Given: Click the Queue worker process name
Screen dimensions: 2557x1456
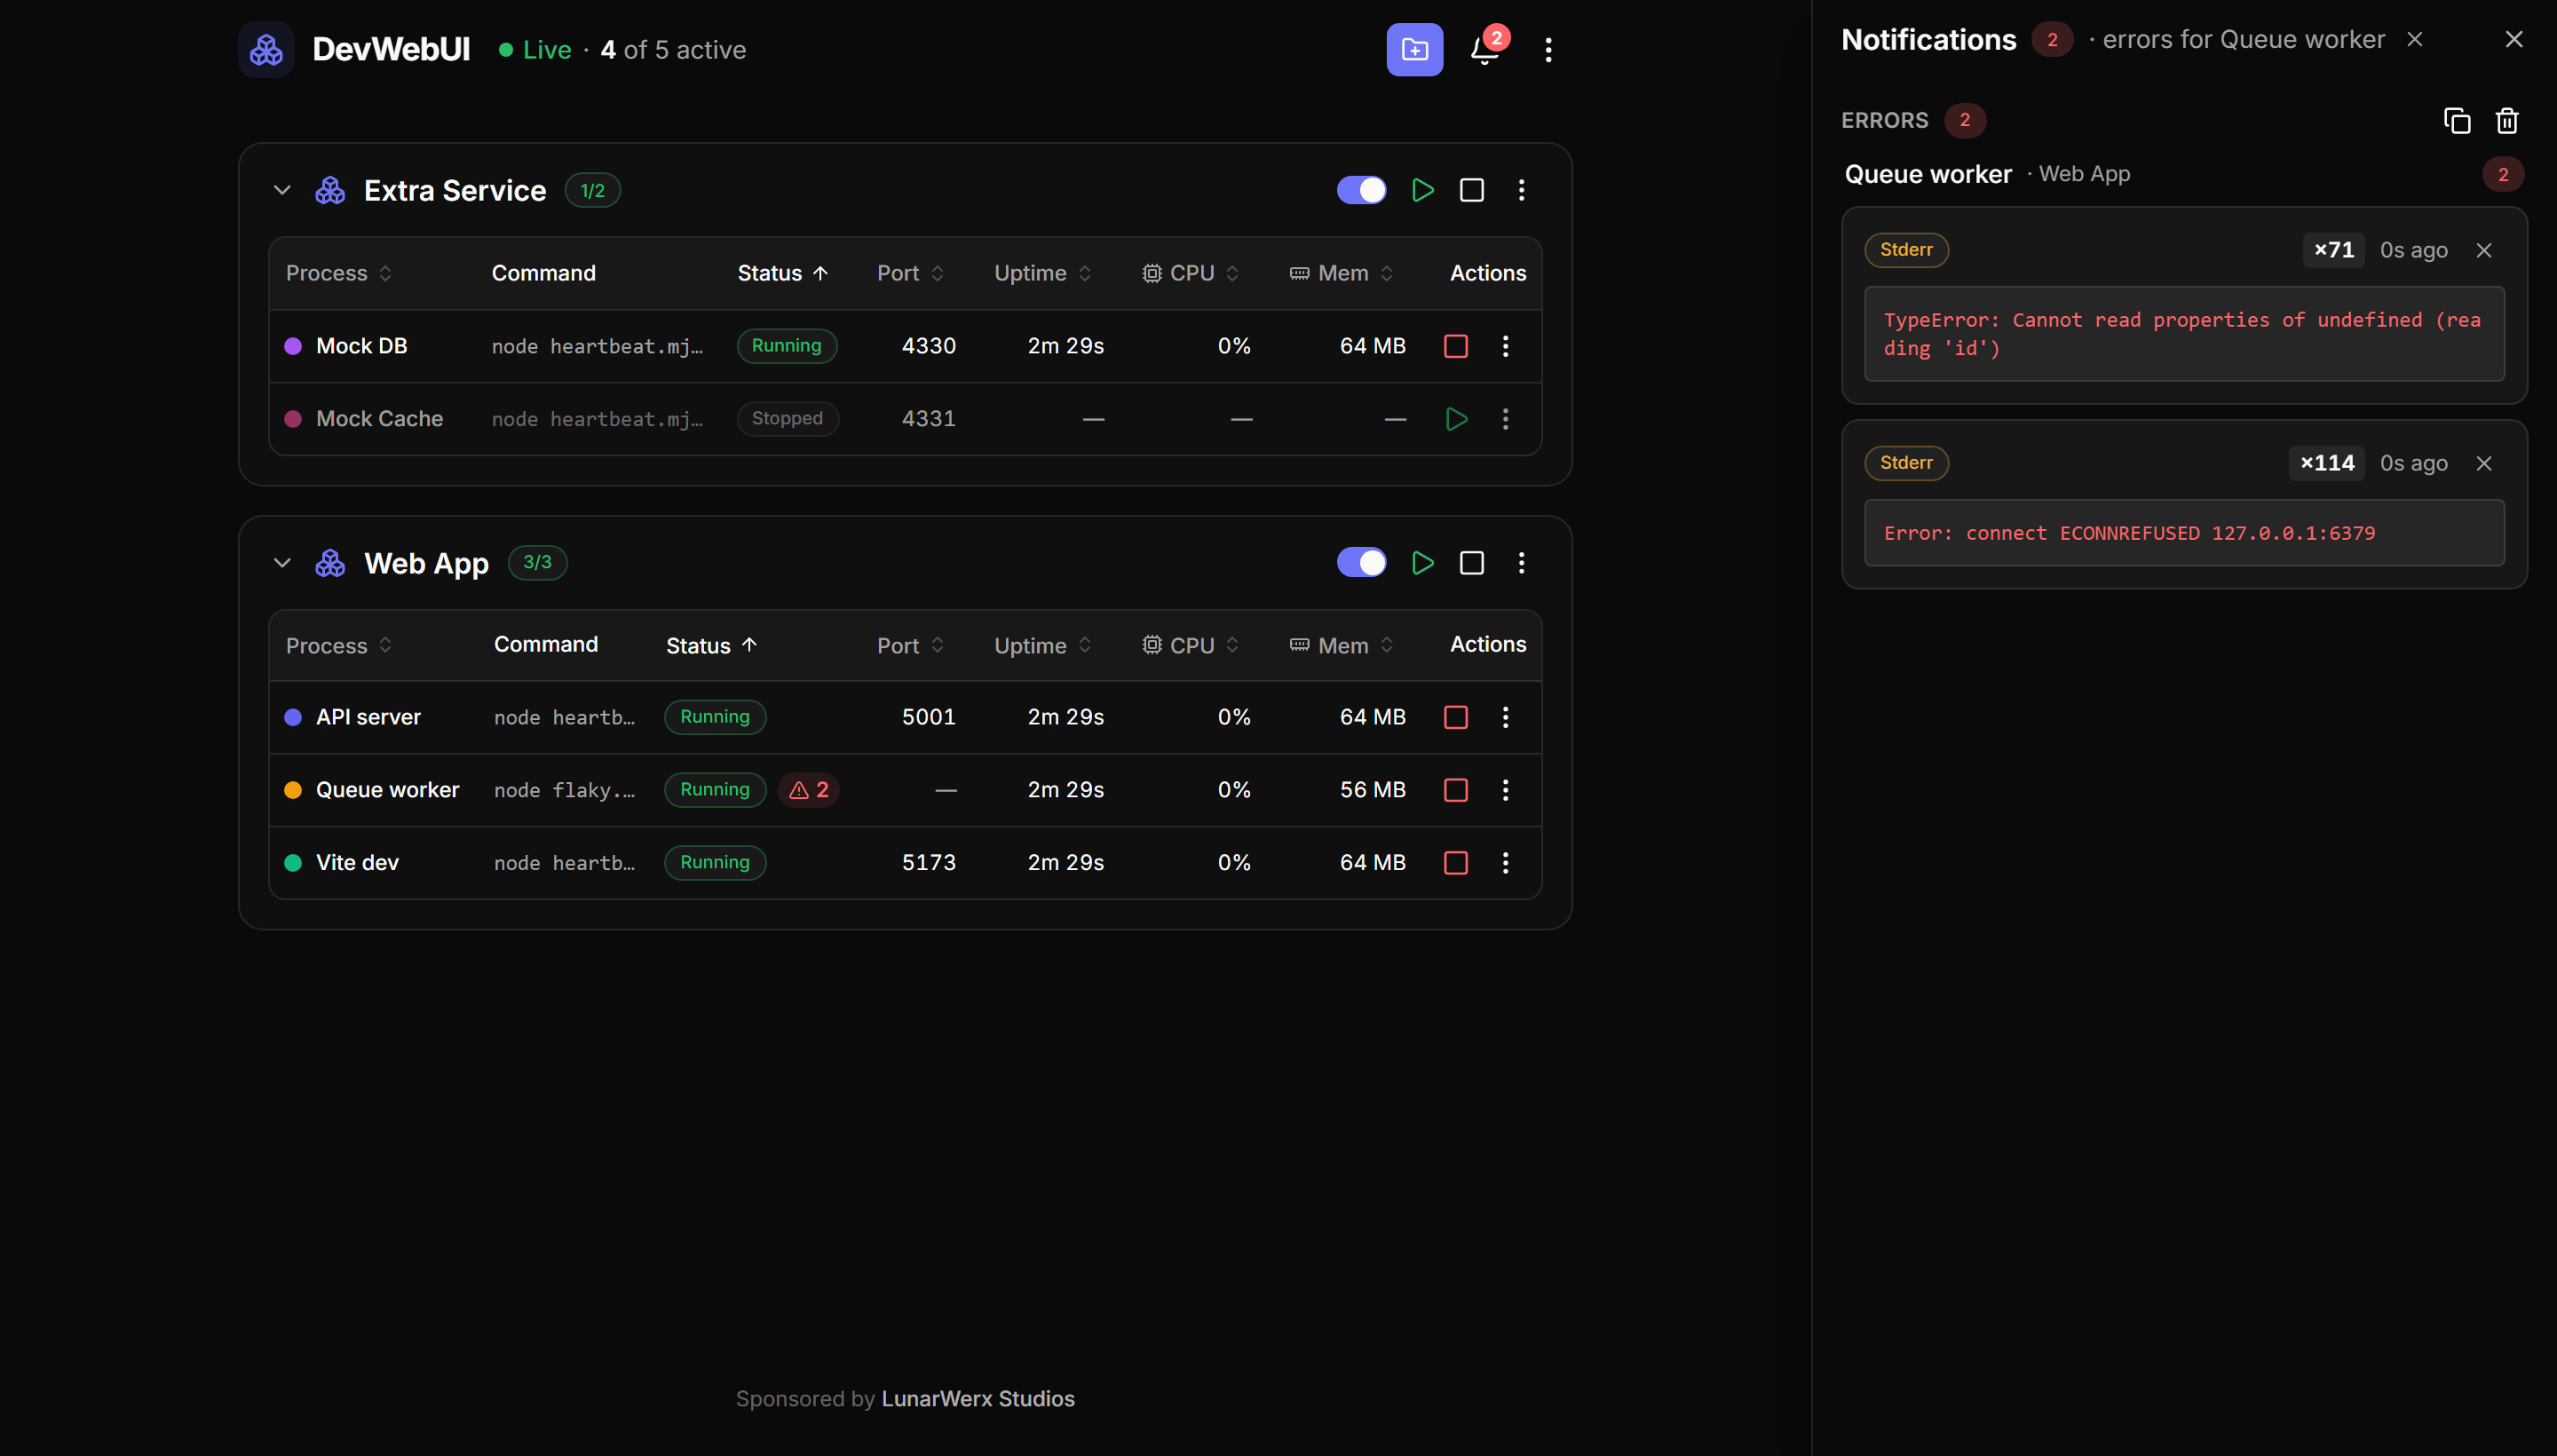Looking at the screenshot, I should tap(387, 790).
